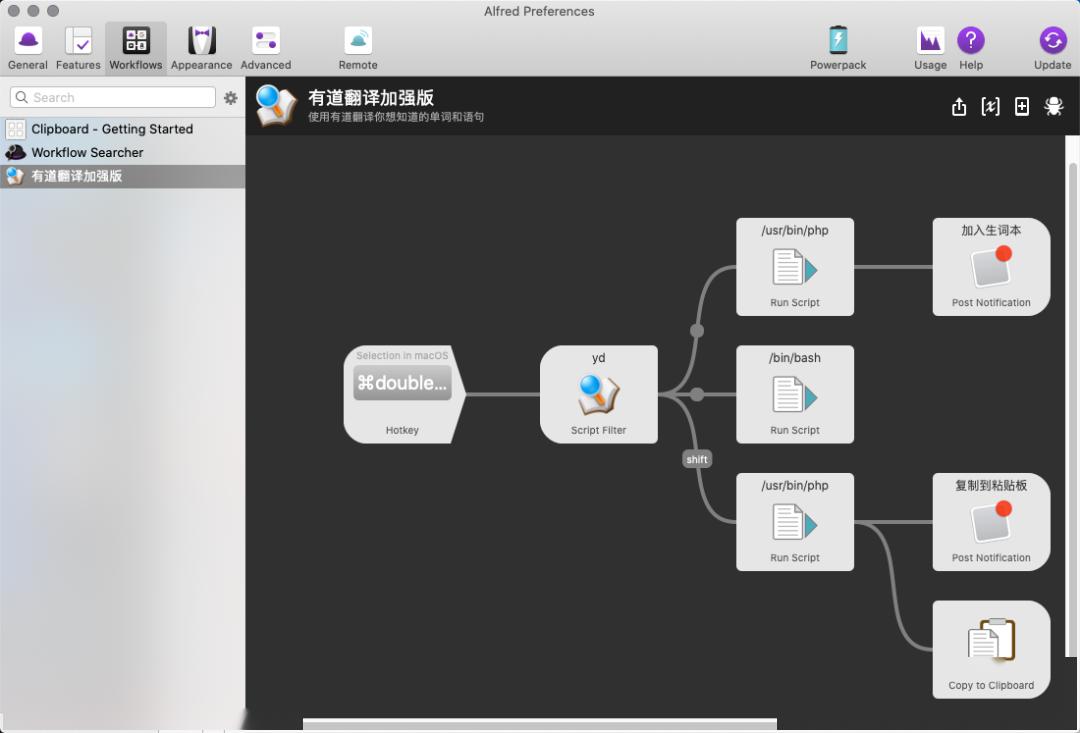This screenshot has width=1080, height=733.
Task: Click the canvas horizontal scrollbar
Action: point(540,723)
